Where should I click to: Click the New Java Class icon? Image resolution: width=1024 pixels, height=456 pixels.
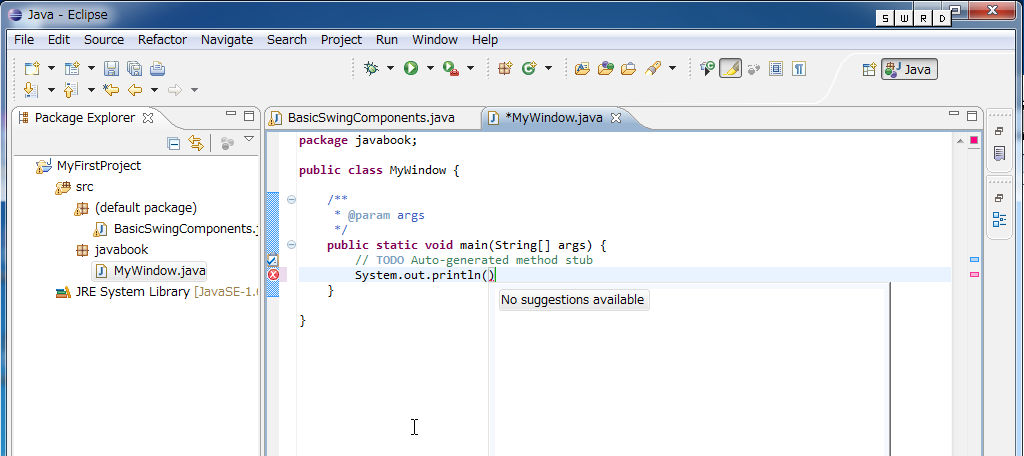528,68
